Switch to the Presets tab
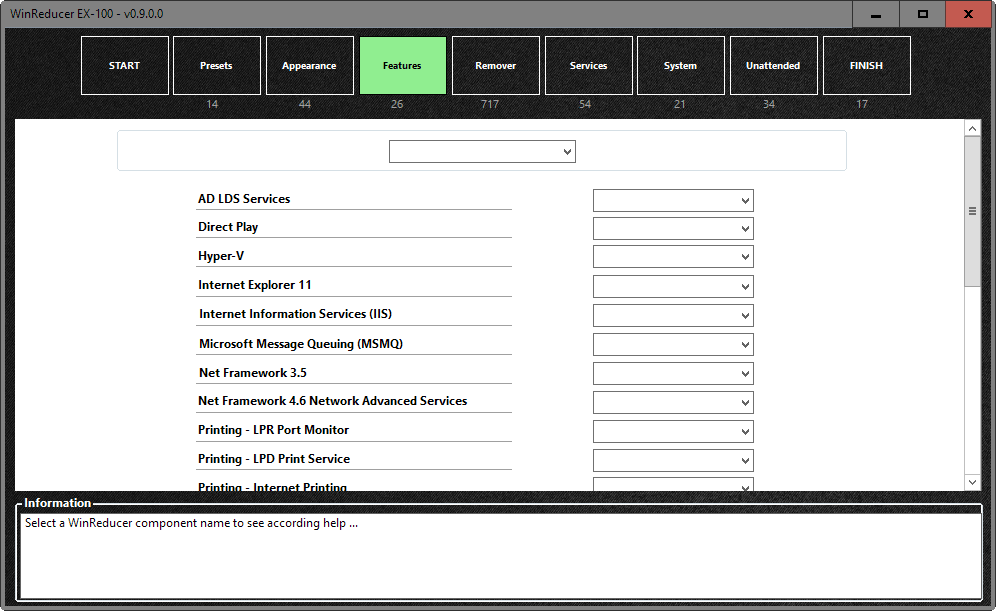 [217, 65]
